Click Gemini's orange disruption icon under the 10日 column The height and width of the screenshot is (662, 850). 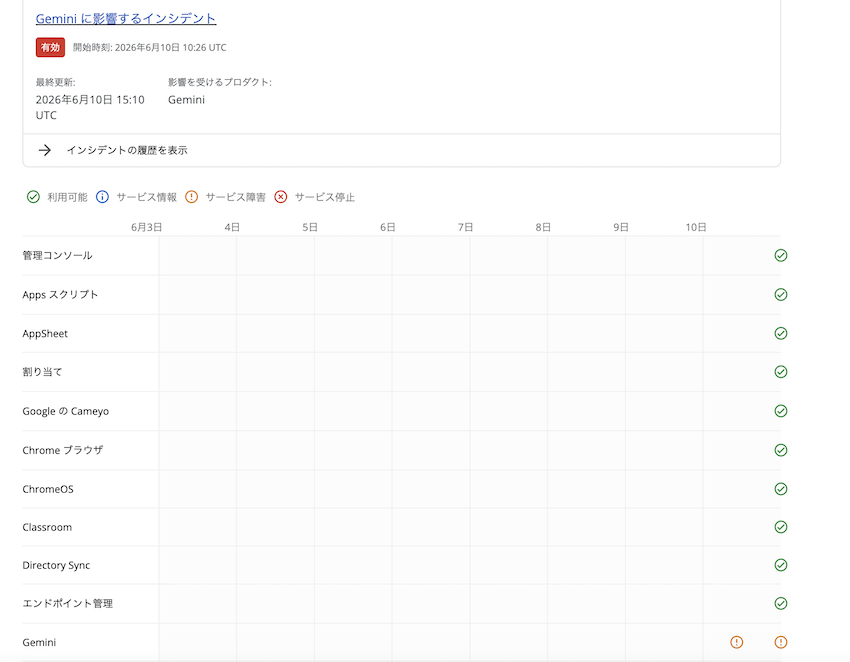[737, 642]
